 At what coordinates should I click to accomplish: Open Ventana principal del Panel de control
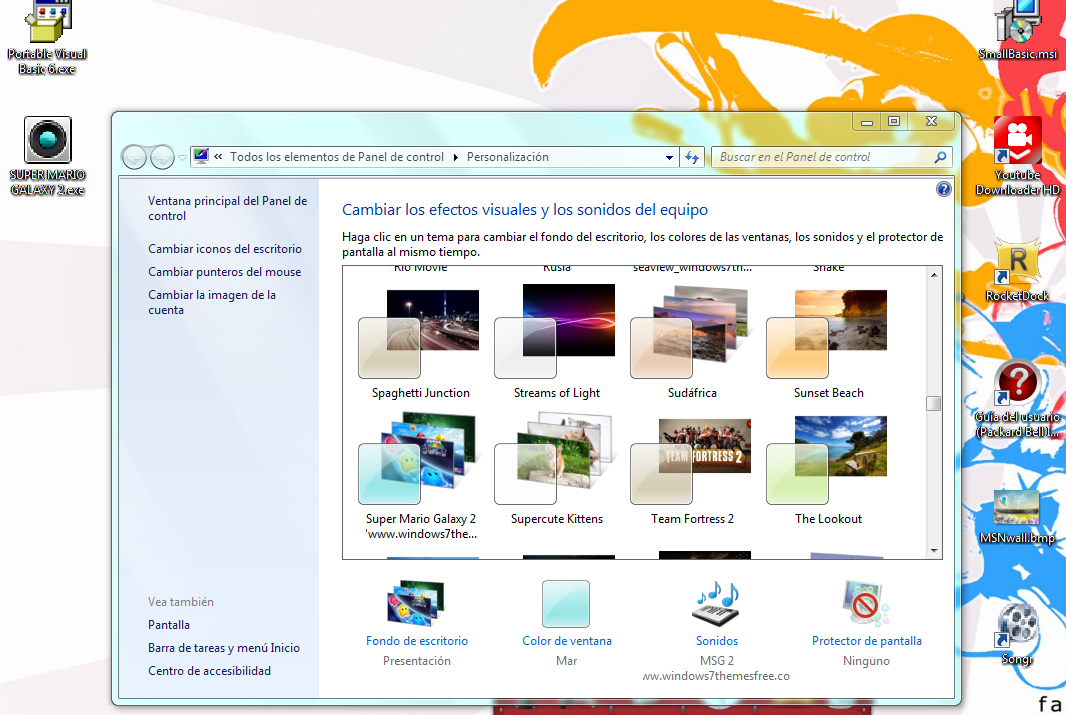click(x=228, y=208)
